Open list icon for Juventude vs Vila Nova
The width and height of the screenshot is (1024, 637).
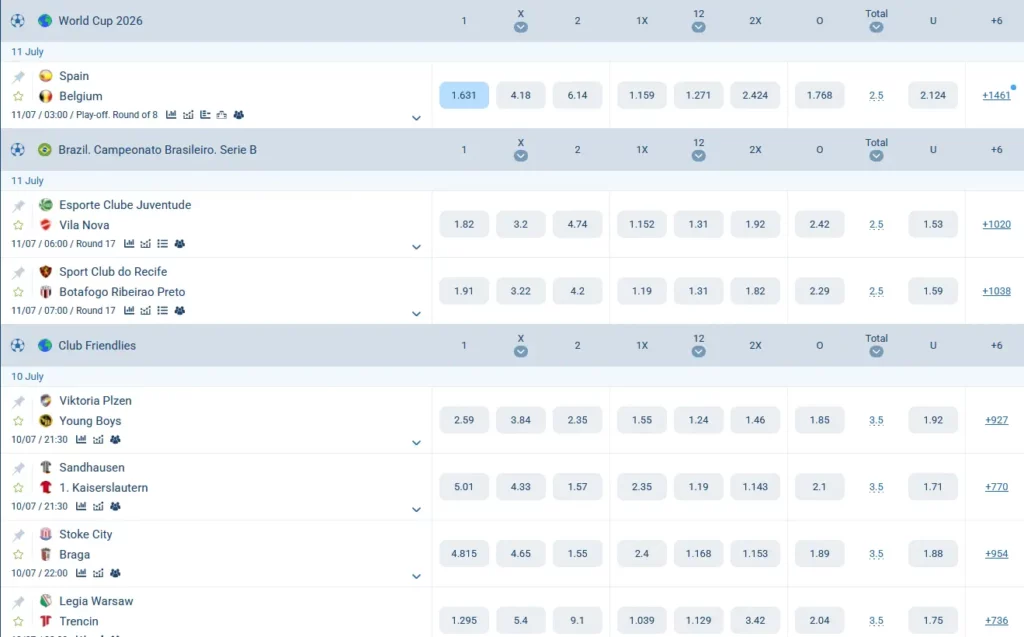[163, 244]
